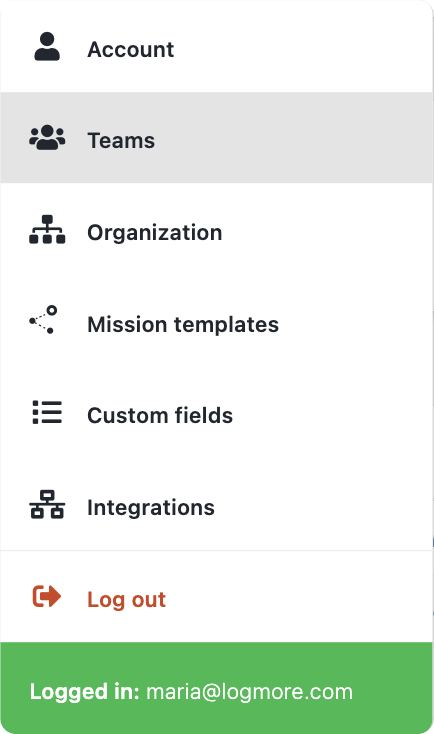Click the Log out row's empty area
Image resolution: width=434 pixels, height=734 pixels.
coord(300,597)
